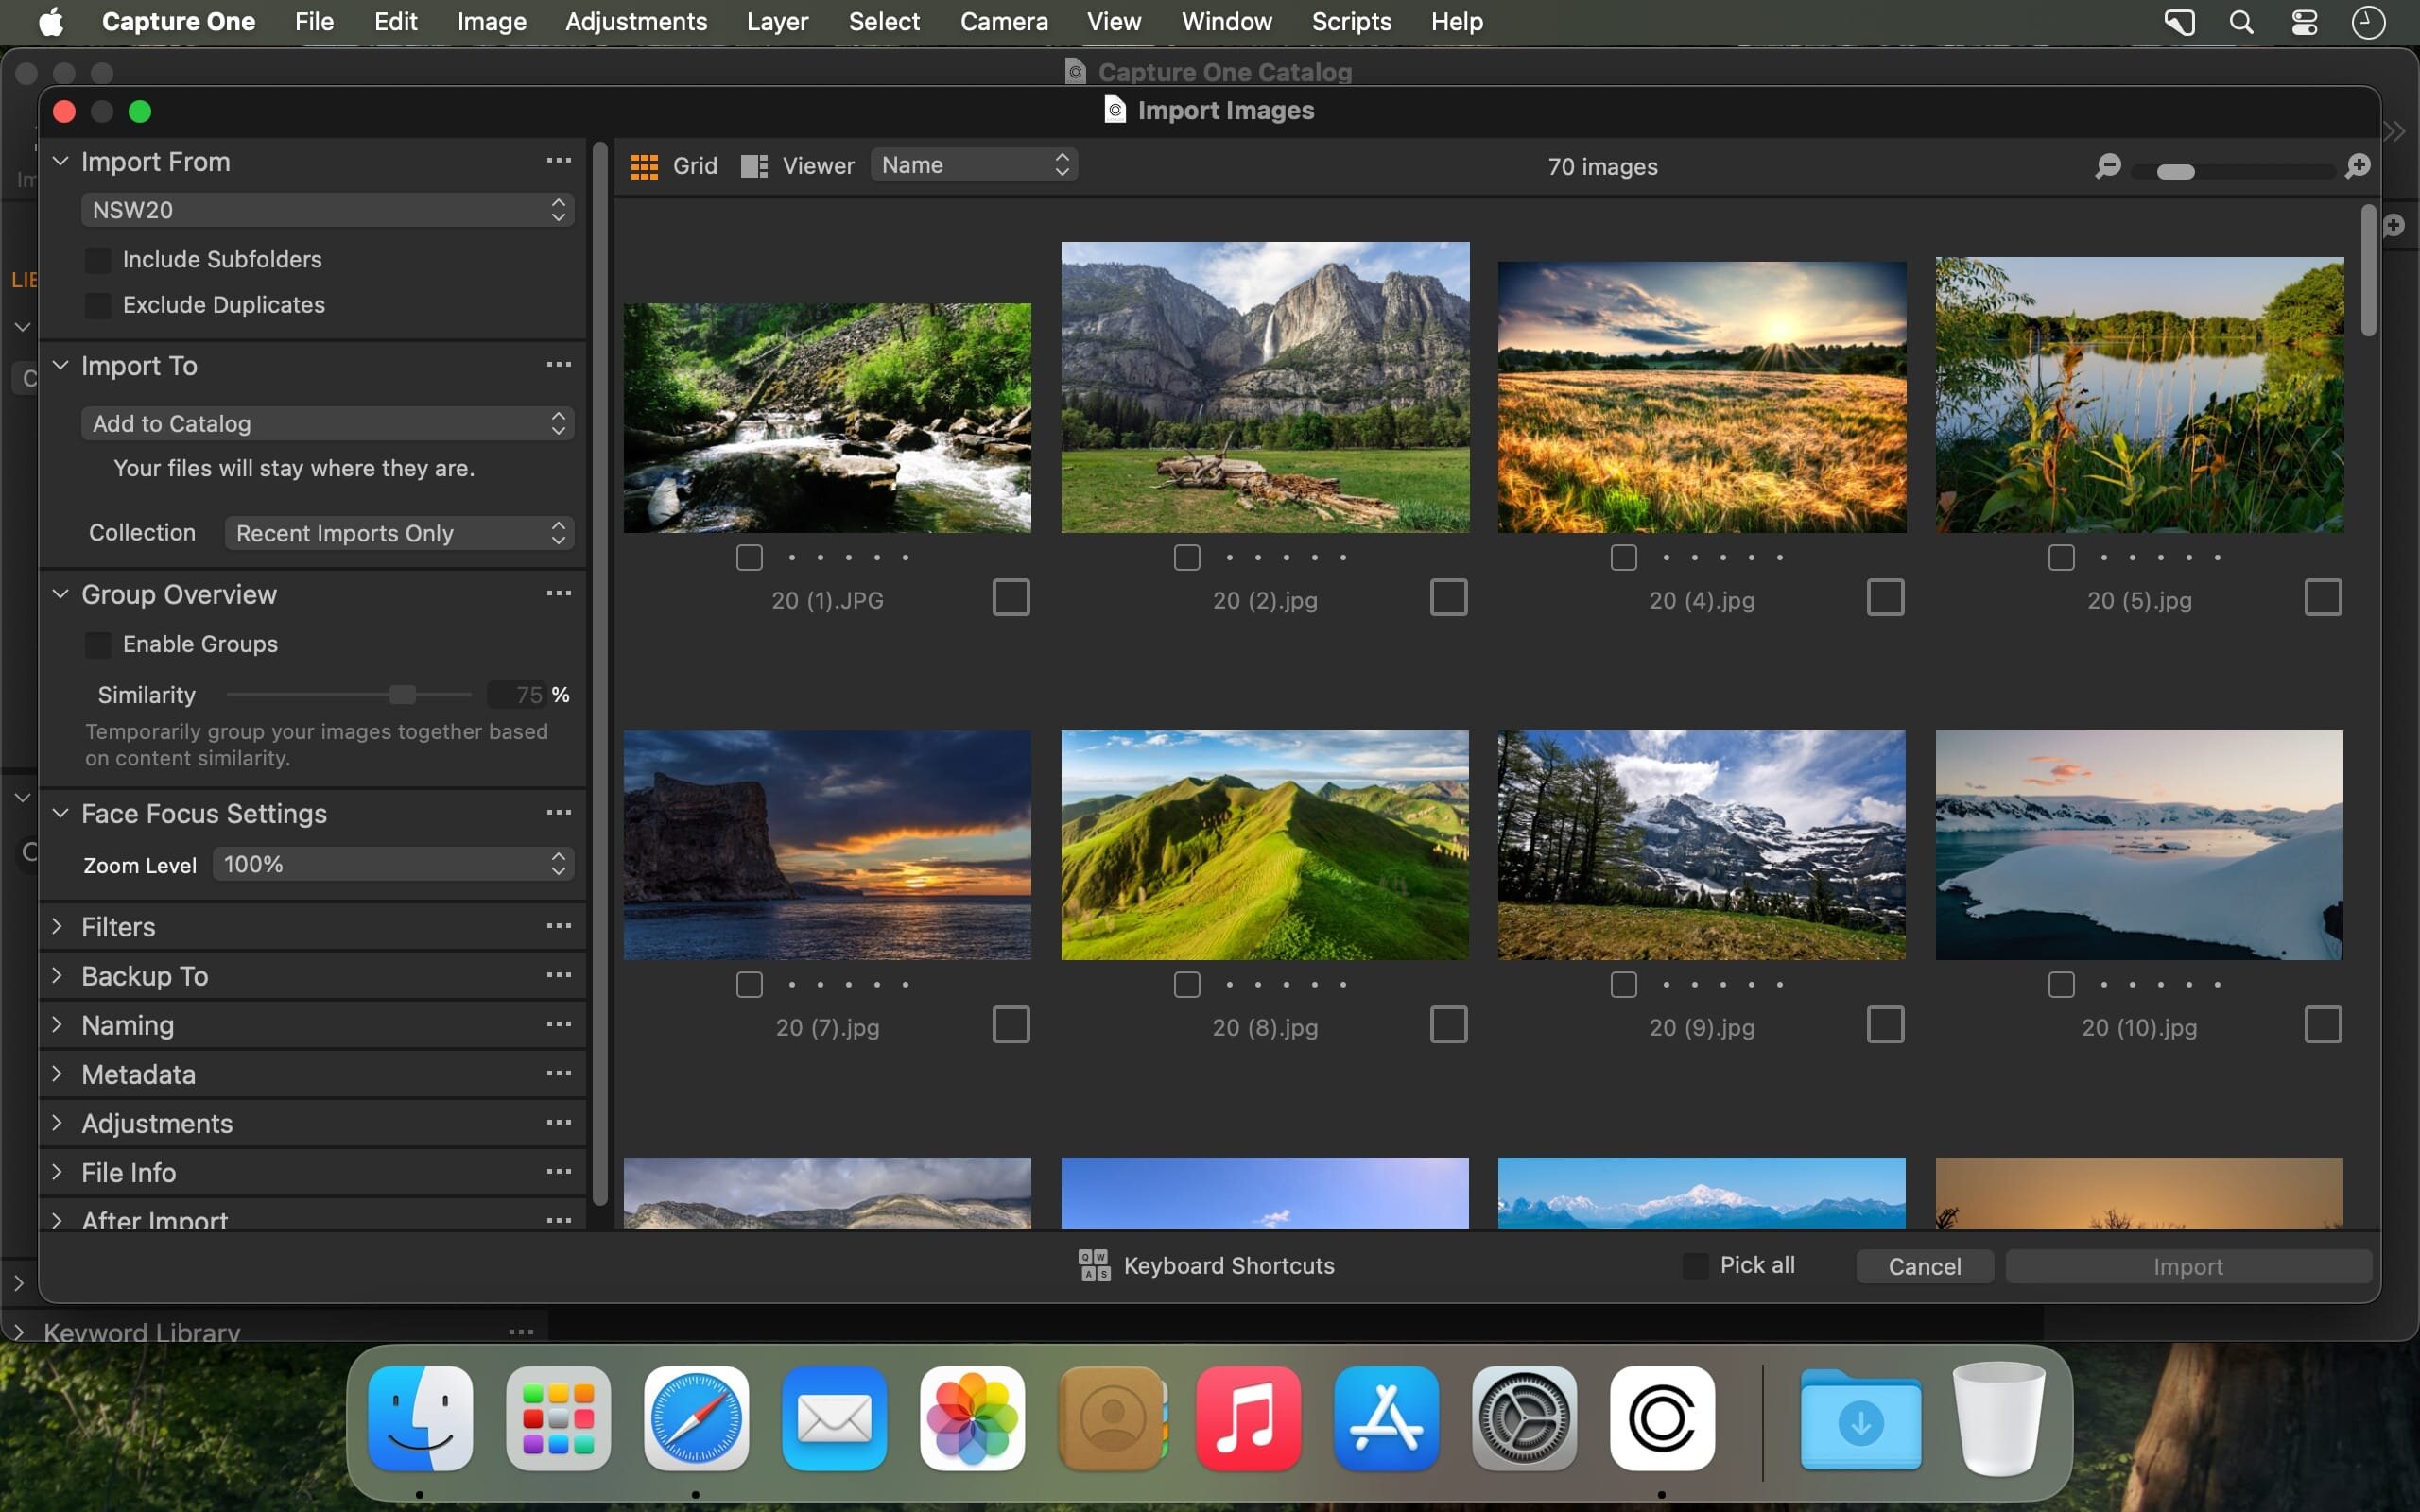The width and height of the screenshot is (2420, 1512).
Task: Check Exclude Duplicates
Action: click(97, 305)
